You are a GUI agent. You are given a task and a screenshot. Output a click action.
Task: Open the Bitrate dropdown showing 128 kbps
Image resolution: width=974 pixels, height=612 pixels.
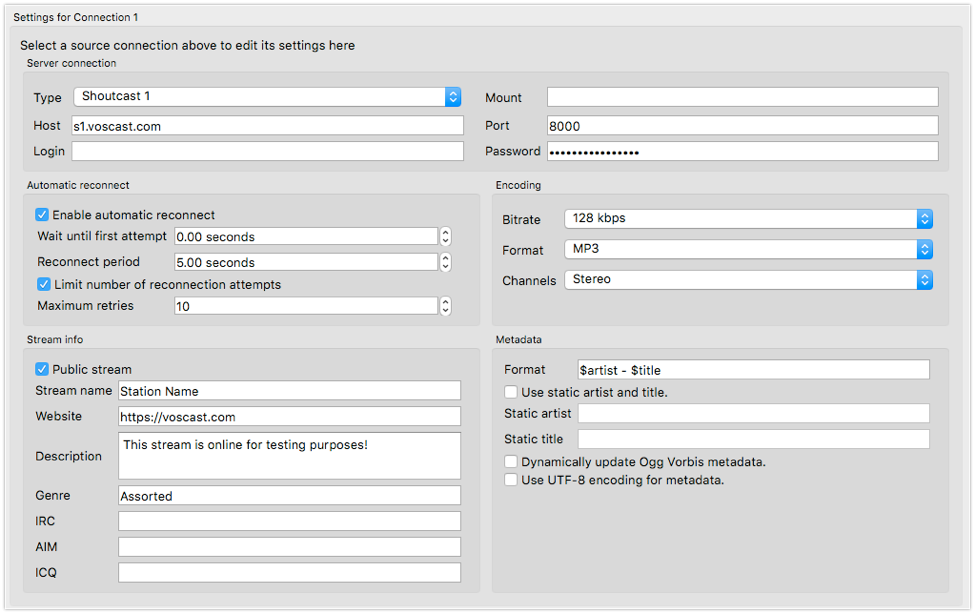(749, 219)
